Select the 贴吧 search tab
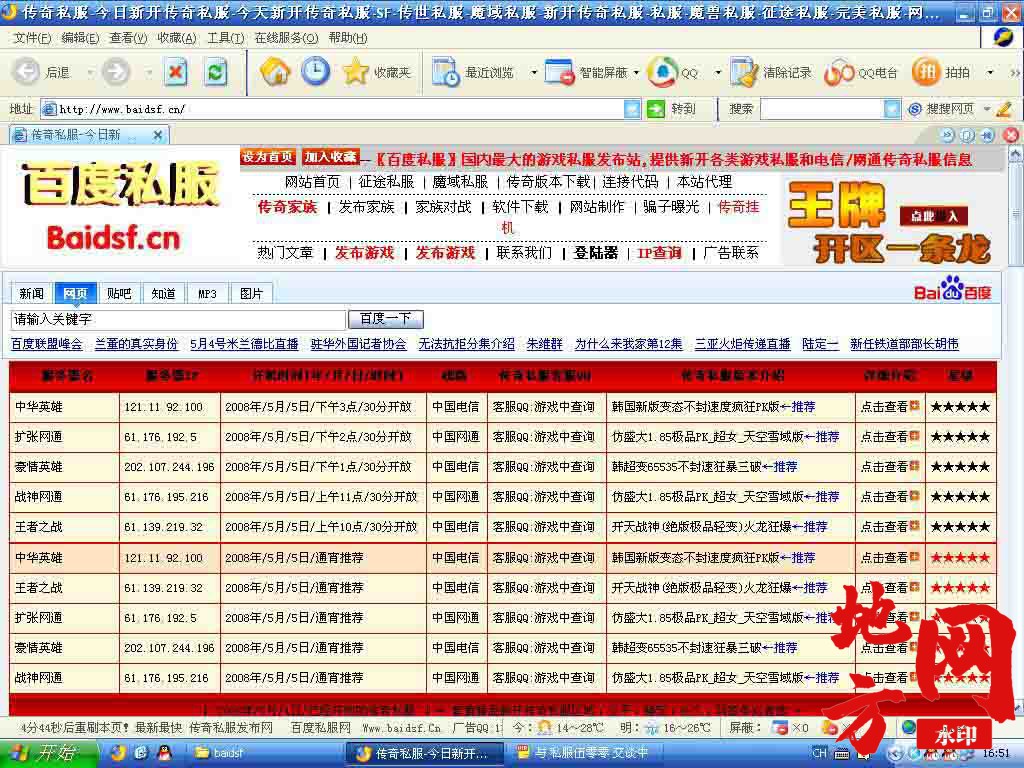Screen dimensions: 1024x768 tap(119, 293)
